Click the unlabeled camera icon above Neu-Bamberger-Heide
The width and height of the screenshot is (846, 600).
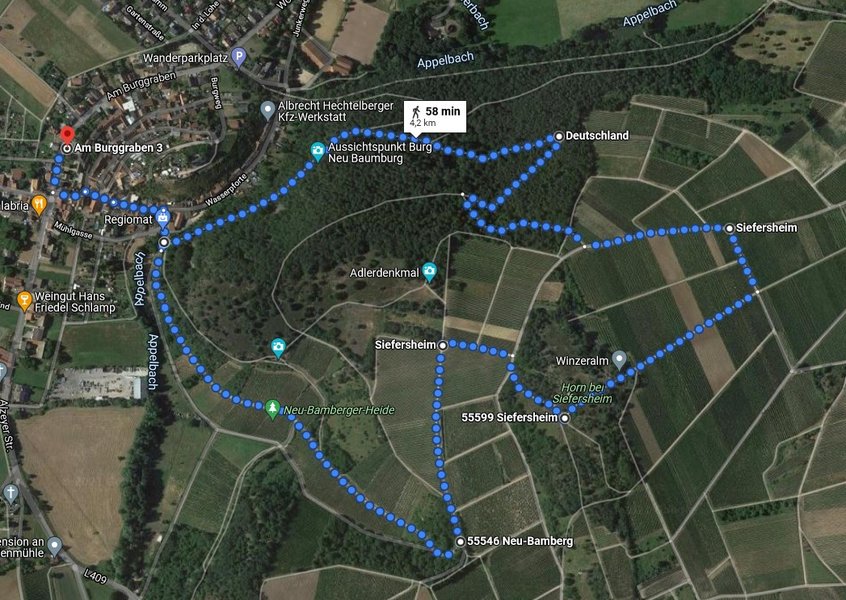point(278,348)
